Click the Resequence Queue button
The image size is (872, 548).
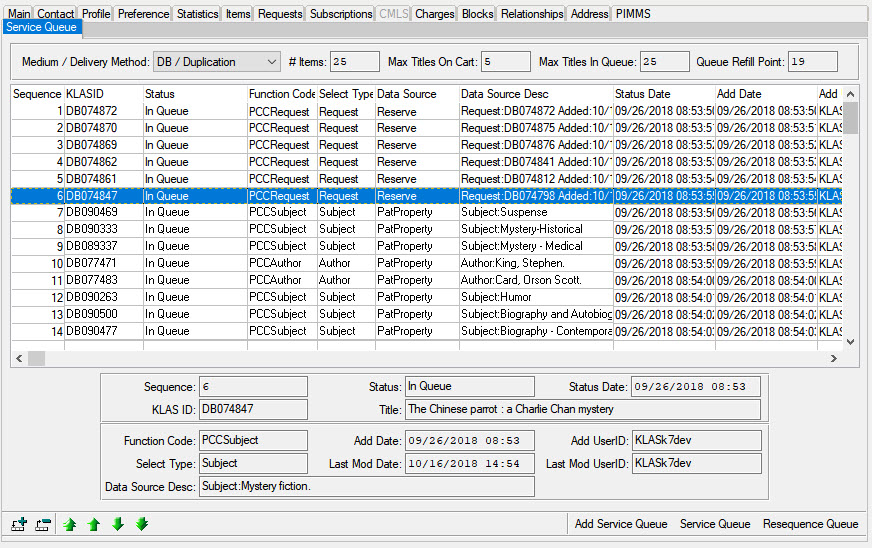tap(810, 524)
